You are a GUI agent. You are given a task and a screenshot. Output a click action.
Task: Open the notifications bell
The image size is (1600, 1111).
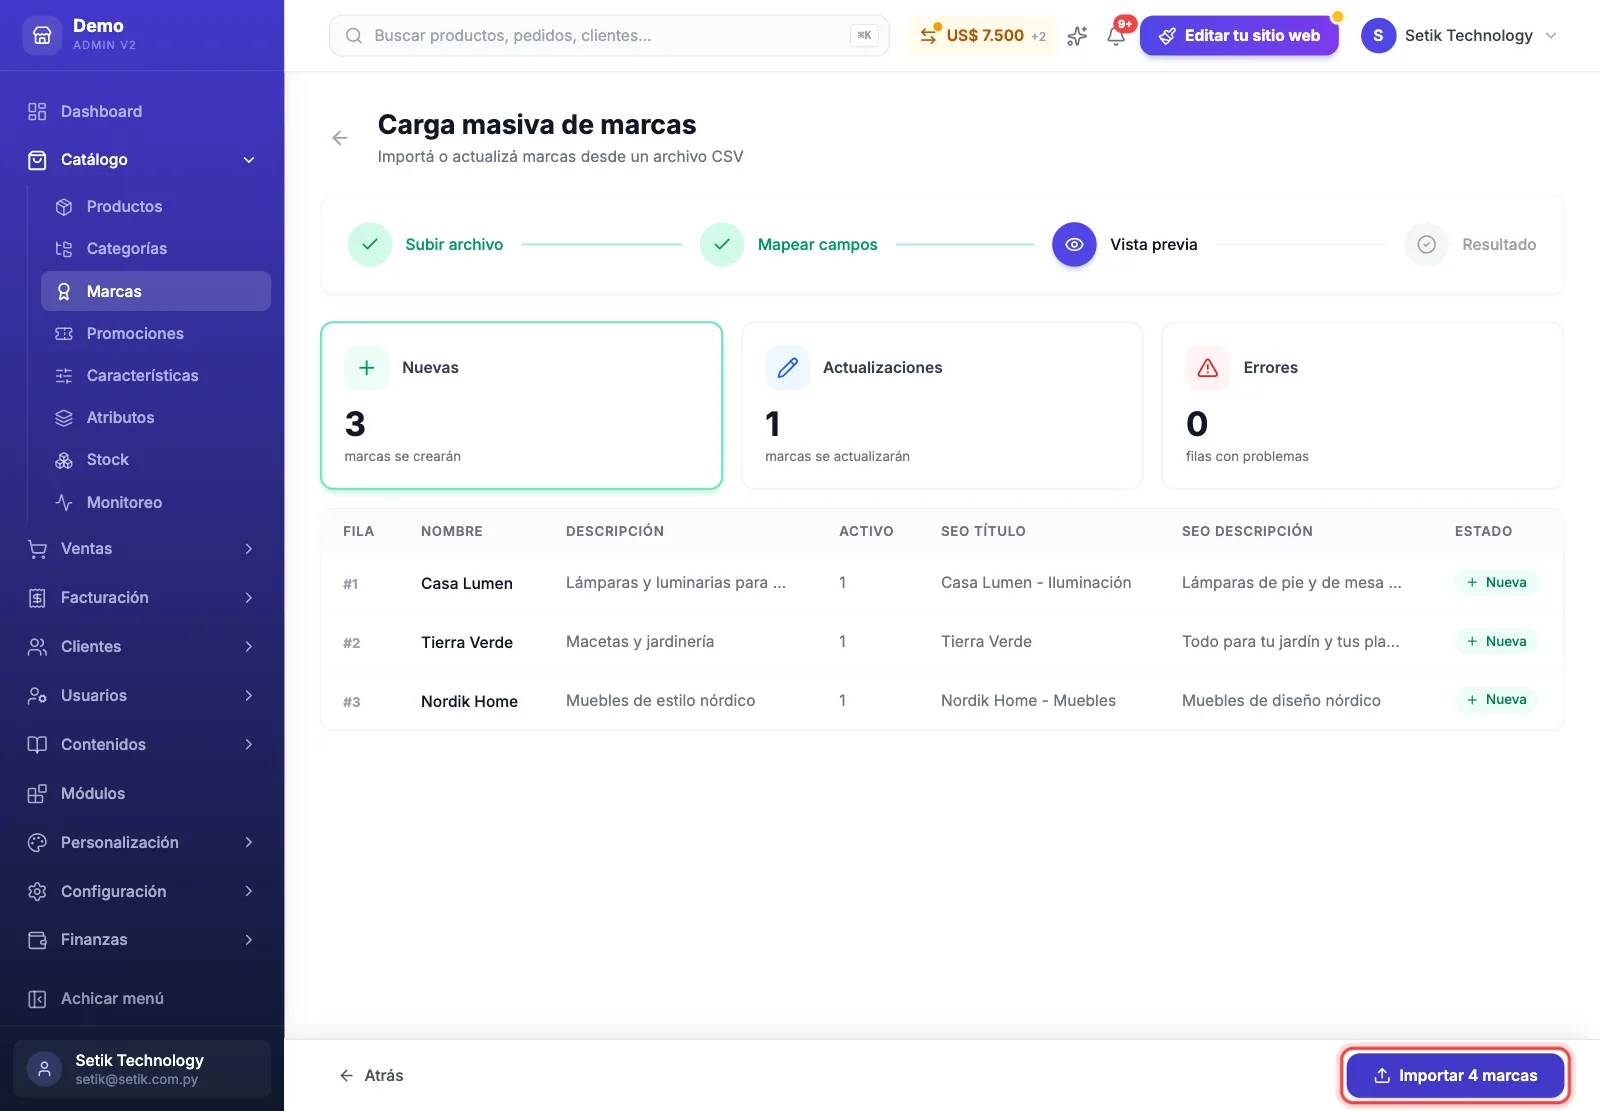point(1116,36)
